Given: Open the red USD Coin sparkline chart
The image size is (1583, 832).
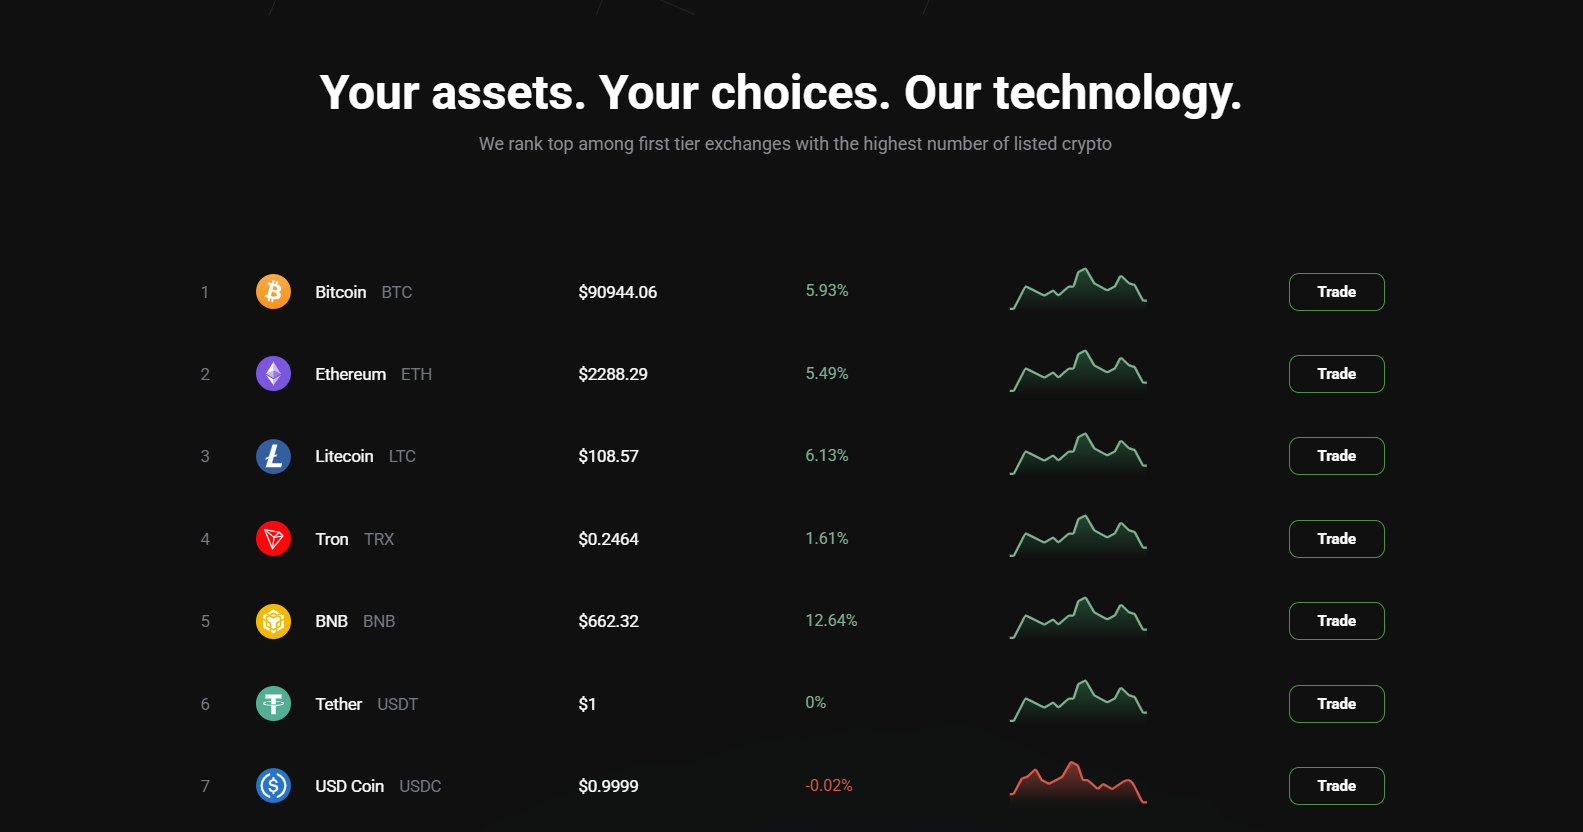Looking at the screenshot, I should click(x=1078, y=784).
